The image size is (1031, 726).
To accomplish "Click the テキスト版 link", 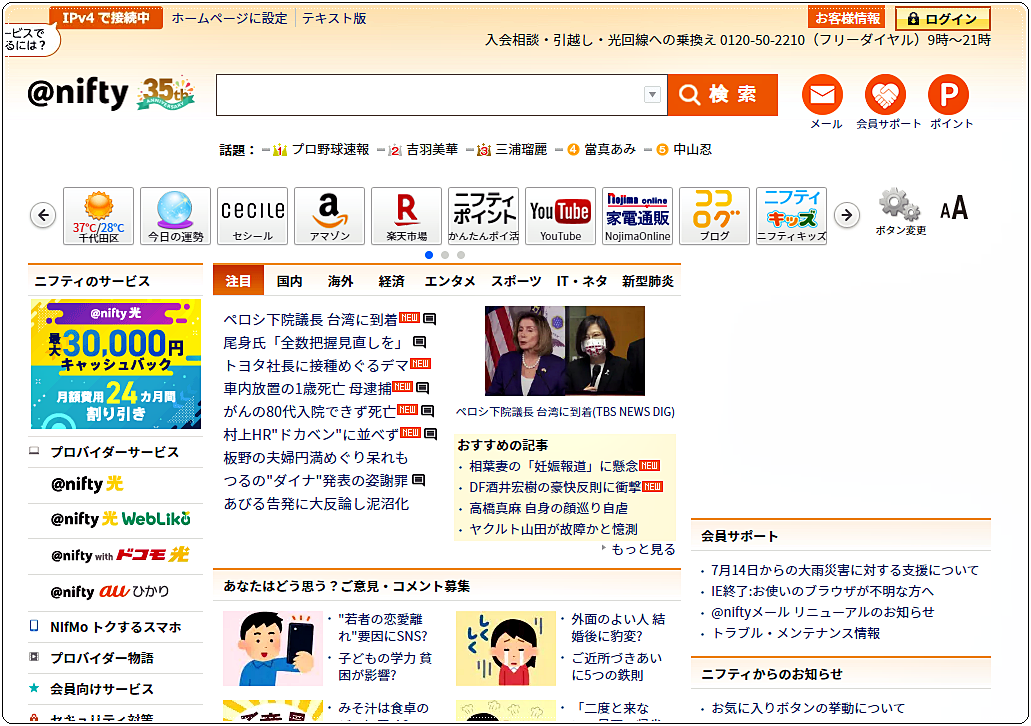I will tap(334, 18).
